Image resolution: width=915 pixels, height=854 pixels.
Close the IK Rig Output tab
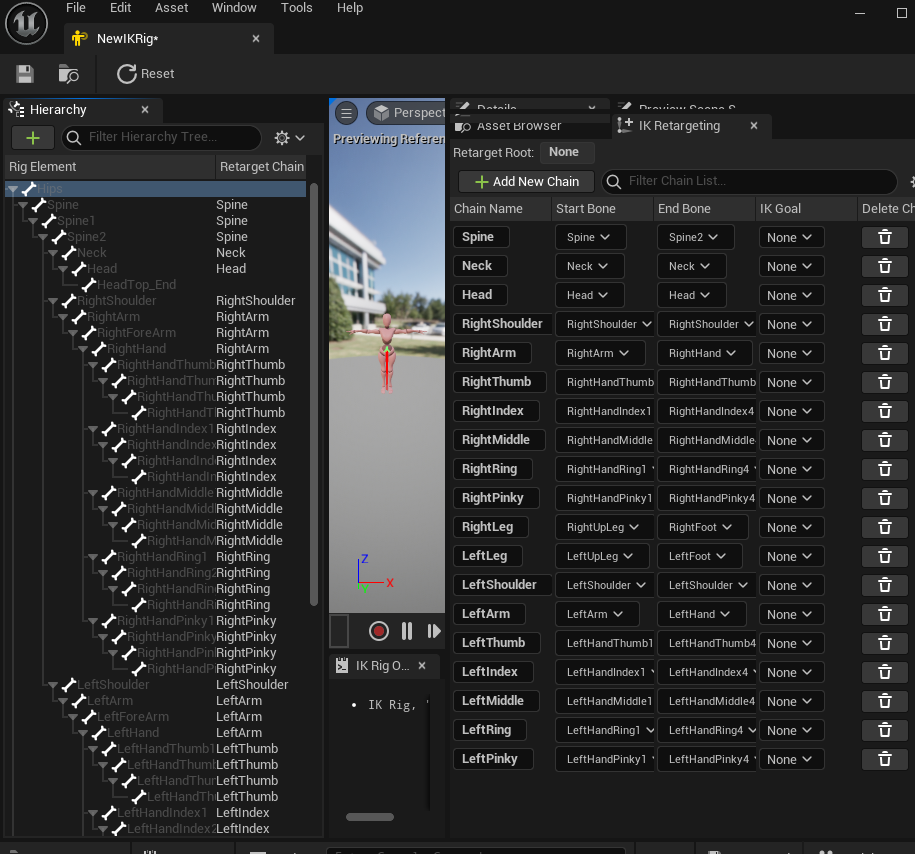tap(422, 666)
